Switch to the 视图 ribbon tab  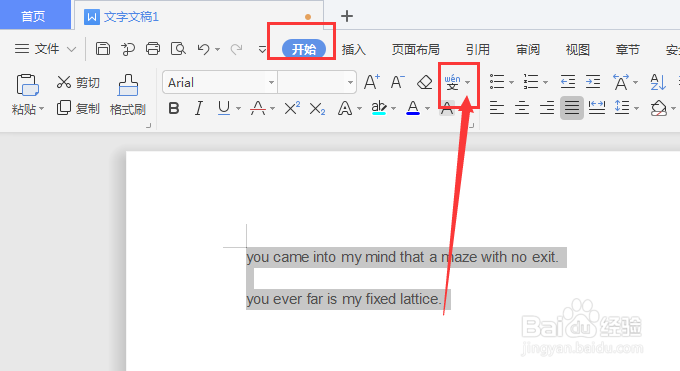coord(577,49)
